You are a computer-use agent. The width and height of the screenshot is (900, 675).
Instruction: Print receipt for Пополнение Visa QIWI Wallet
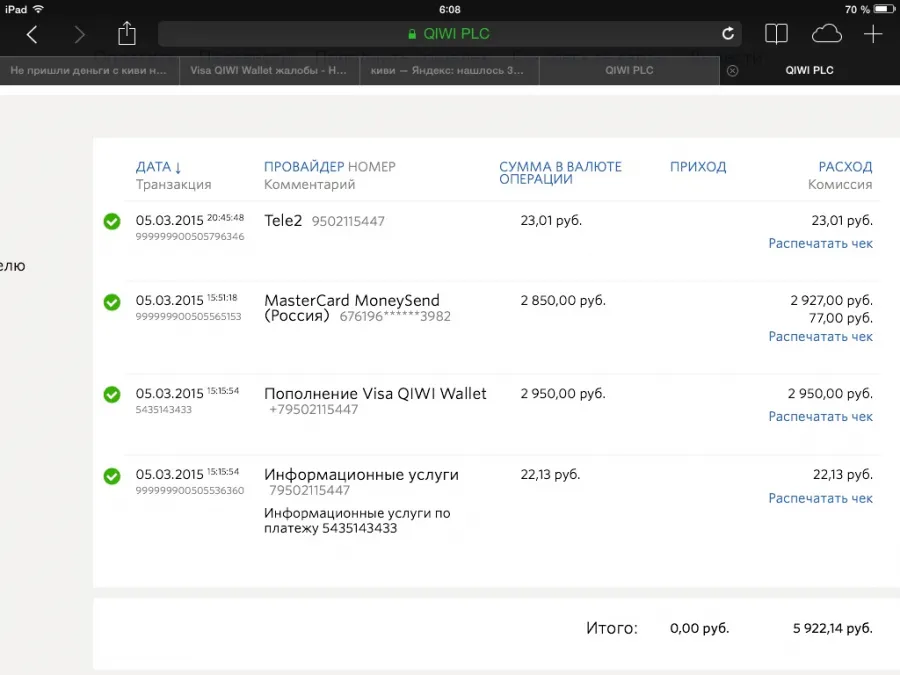click(820, 417)
